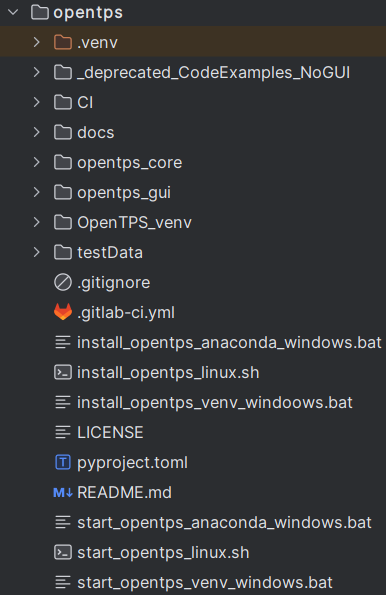Collapse the opentps root folder

[x=13, y=12]
